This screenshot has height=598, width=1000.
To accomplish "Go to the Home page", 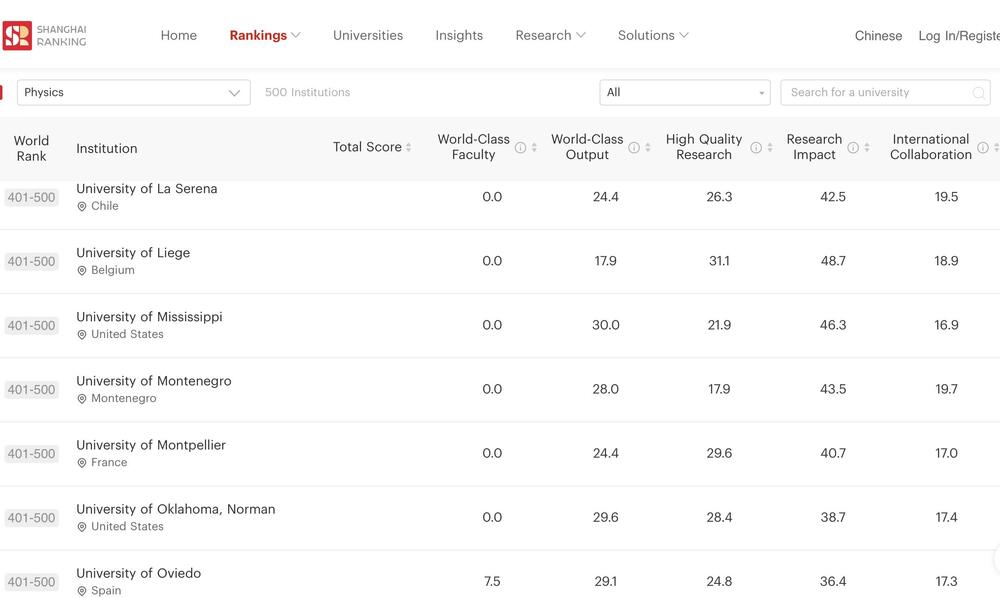I will (179, 36).
